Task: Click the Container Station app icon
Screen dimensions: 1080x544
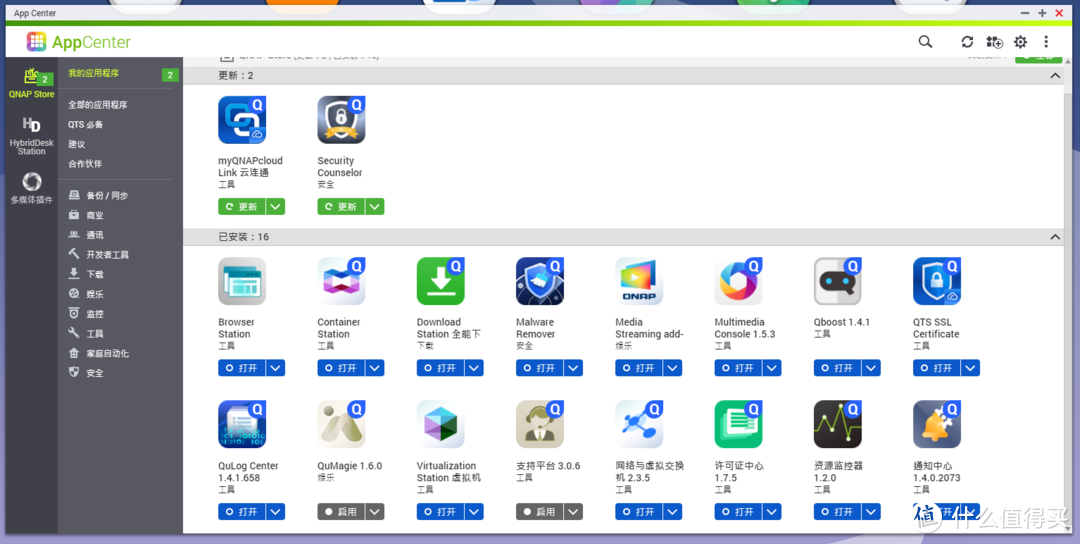Action: 341,281
